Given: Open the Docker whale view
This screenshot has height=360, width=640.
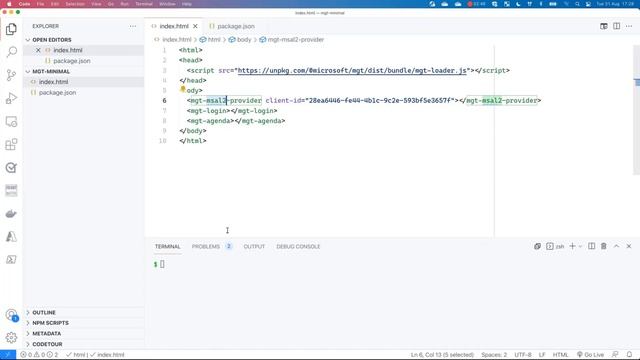Looking at the screenshot, I should 11,213.
